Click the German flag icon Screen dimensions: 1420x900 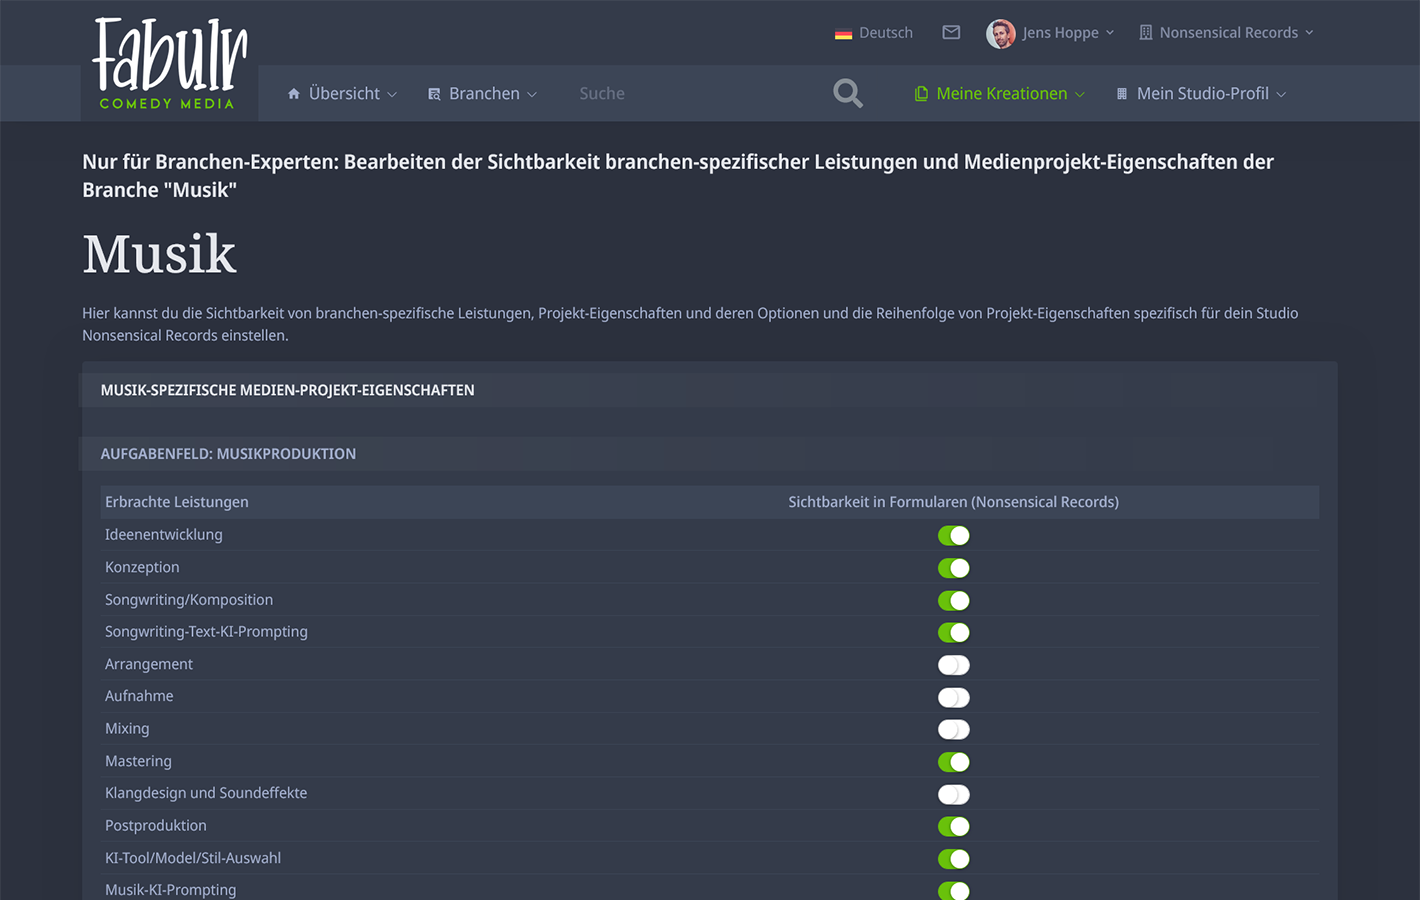pyautogui.click(x=843, y=32)
